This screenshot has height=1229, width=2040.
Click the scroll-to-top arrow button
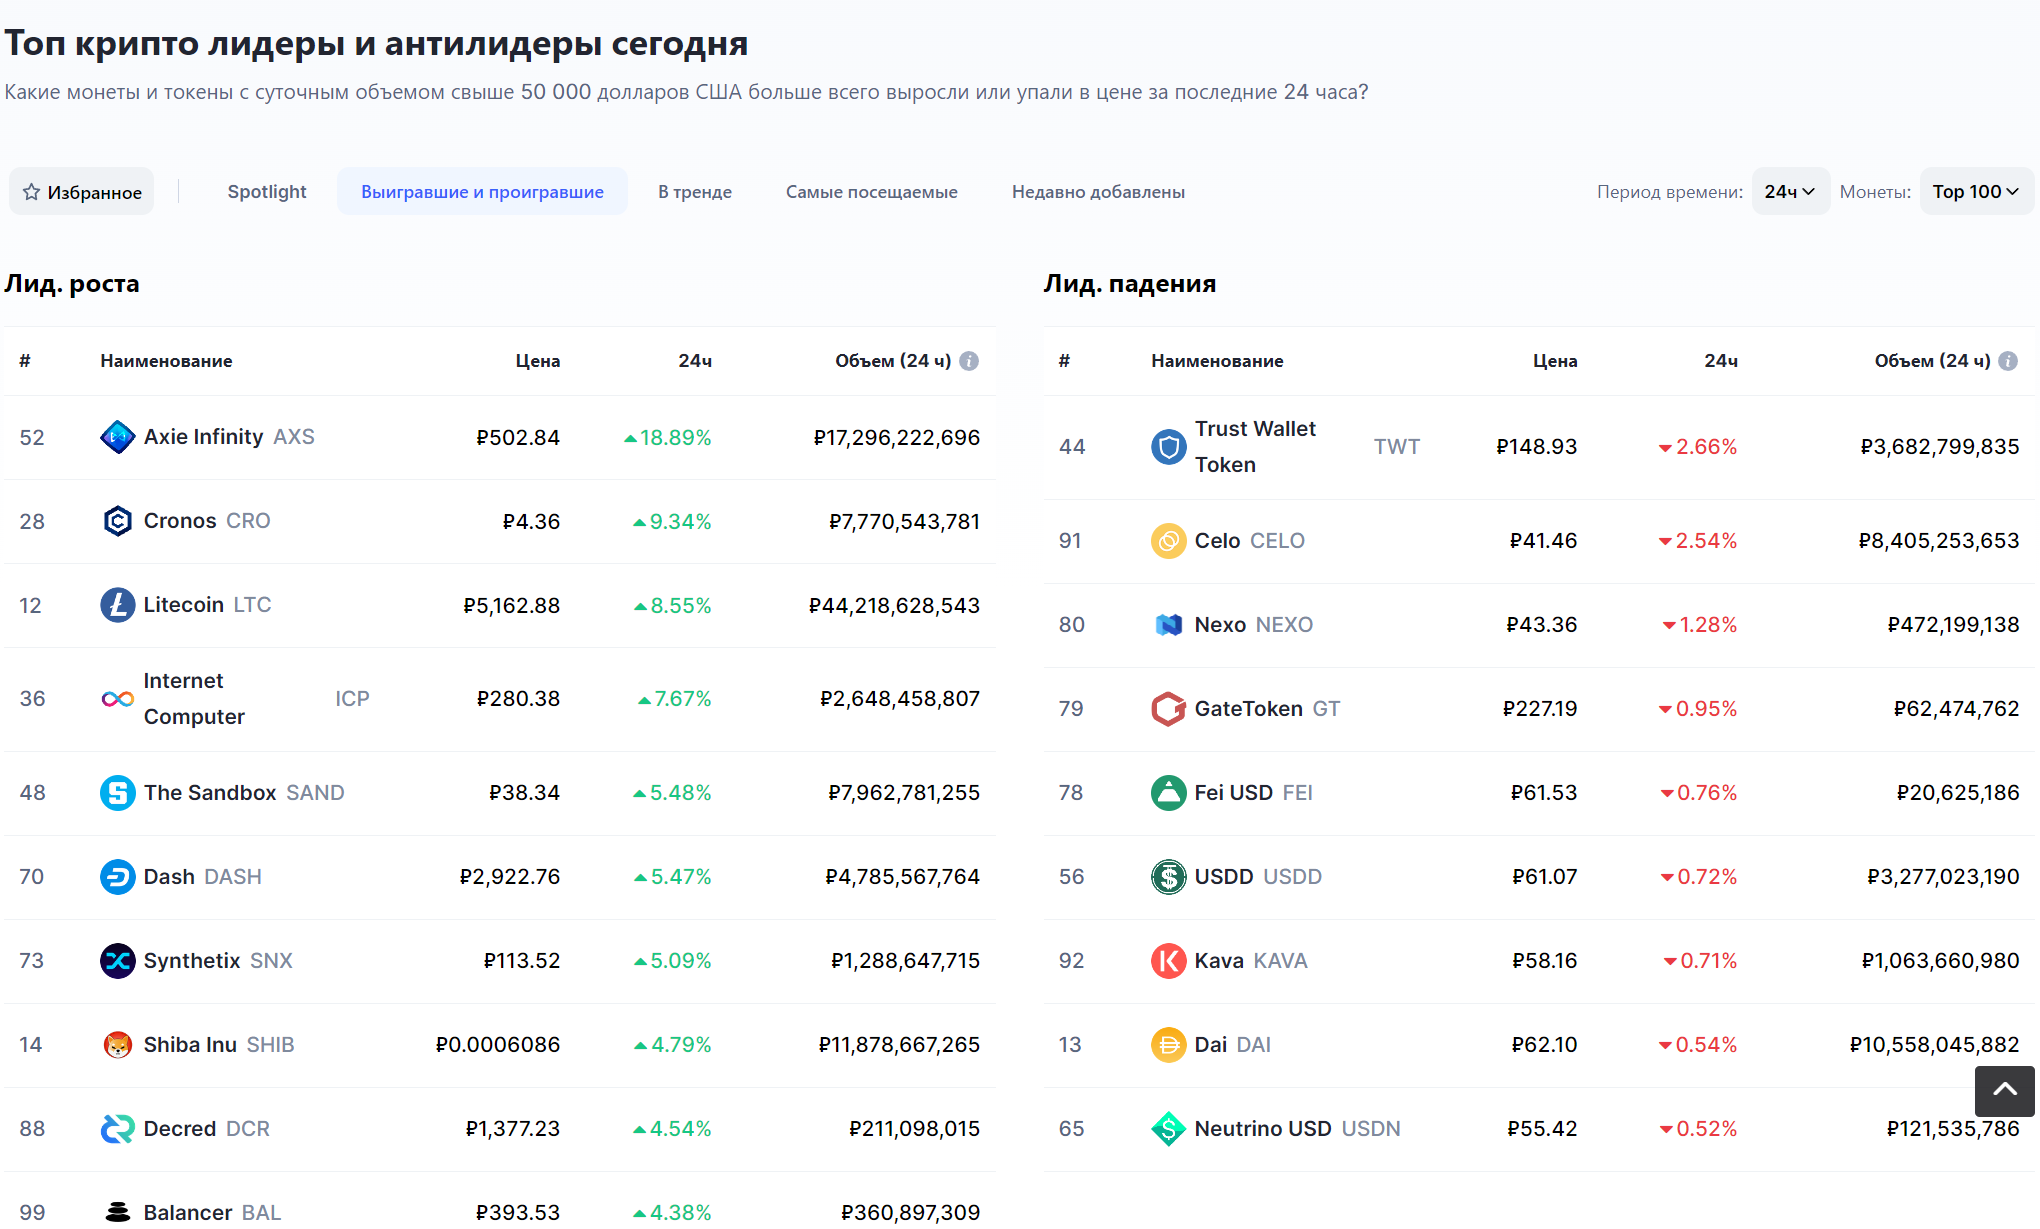2004,1092
